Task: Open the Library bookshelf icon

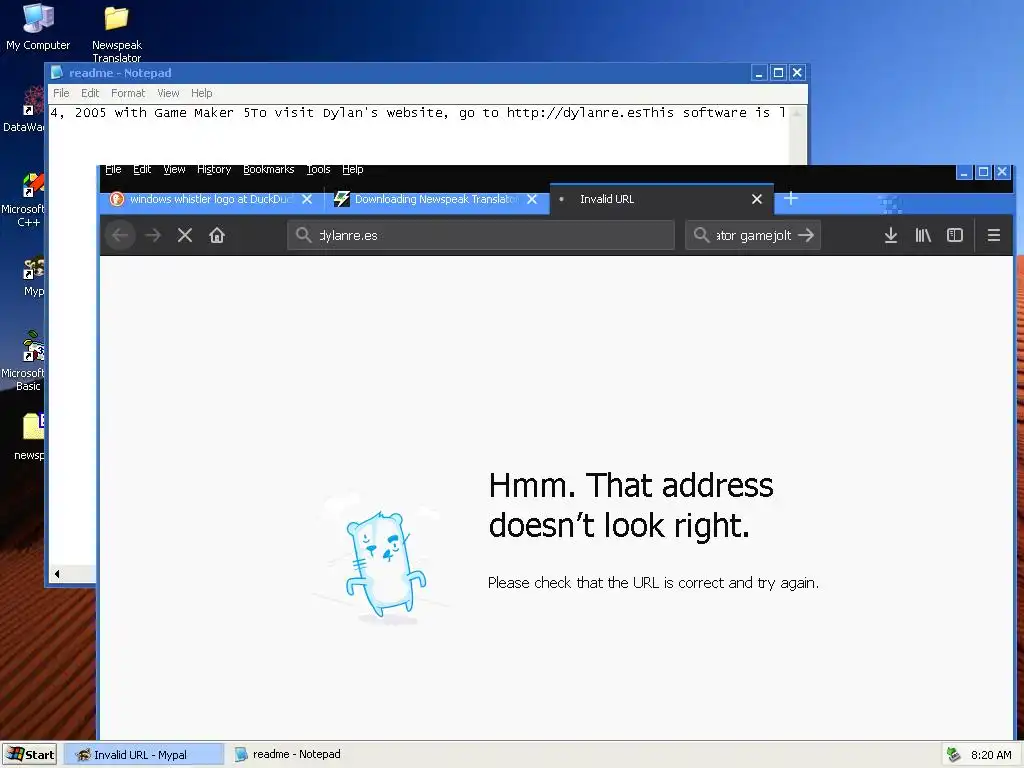Action: tap(923, 235)
